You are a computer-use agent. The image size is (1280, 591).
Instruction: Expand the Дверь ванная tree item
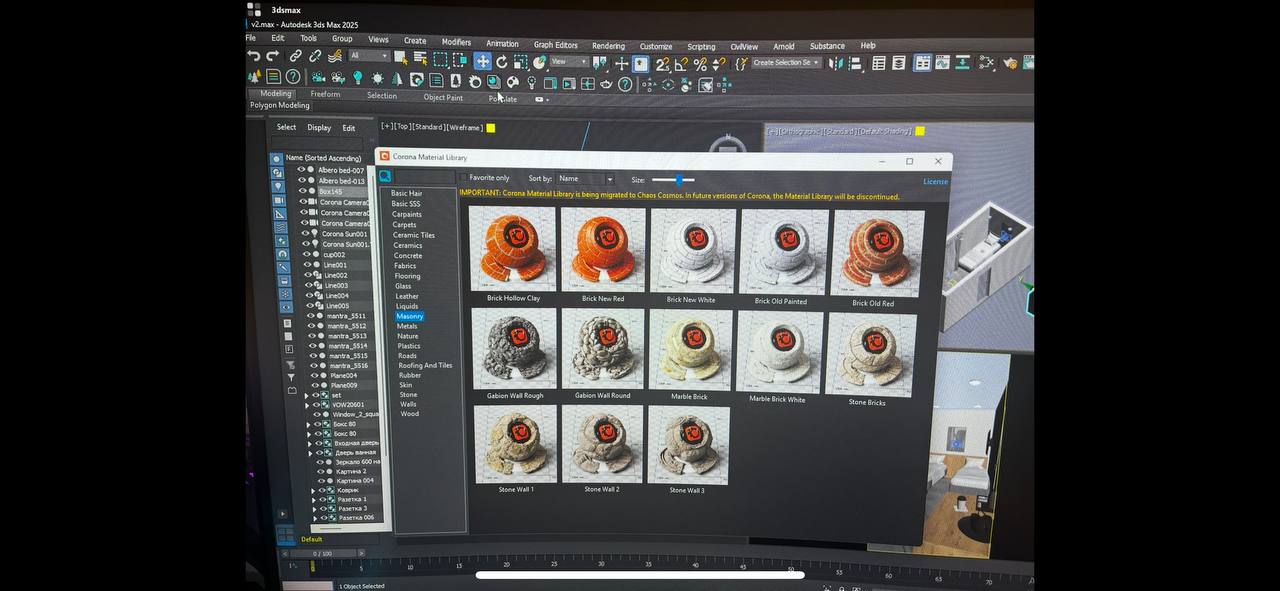click(x=310, y=453)
